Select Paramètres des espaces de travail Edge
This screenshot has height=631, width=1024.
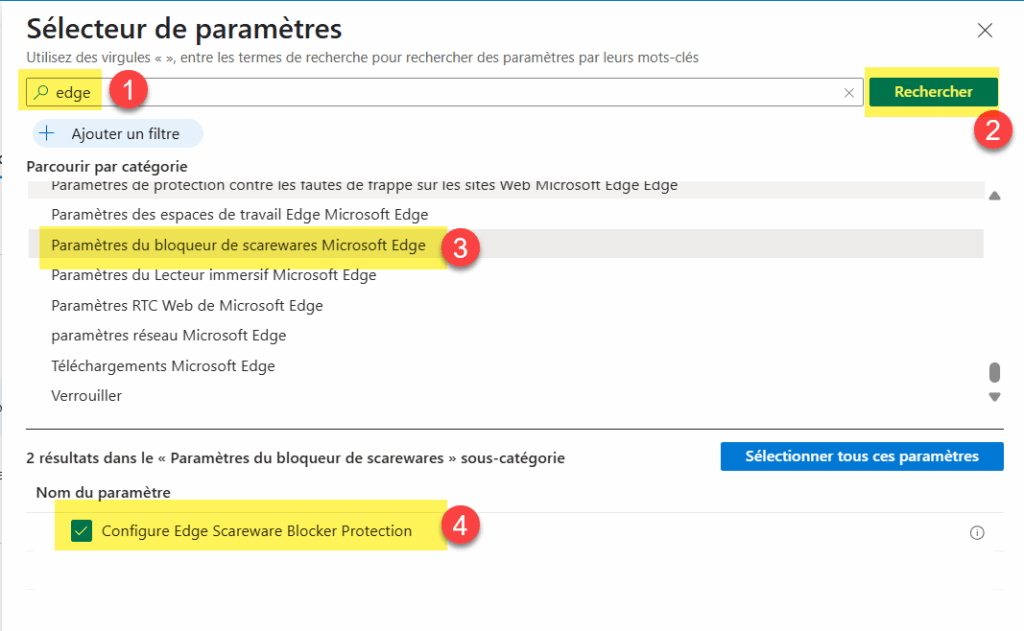click(x=239, y=215)
